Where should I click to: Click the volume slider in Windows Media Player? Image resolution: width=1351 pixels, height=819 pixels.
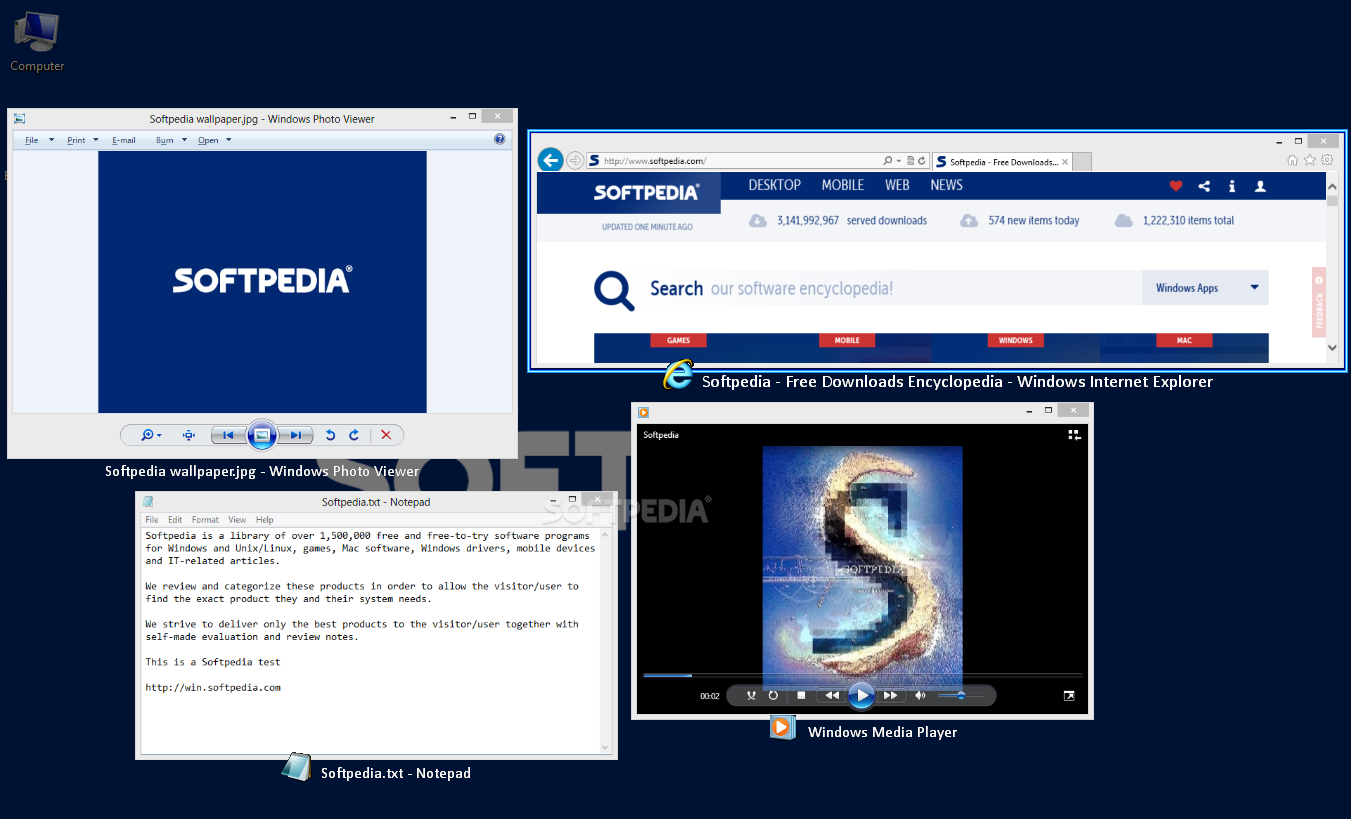(961, 695)
